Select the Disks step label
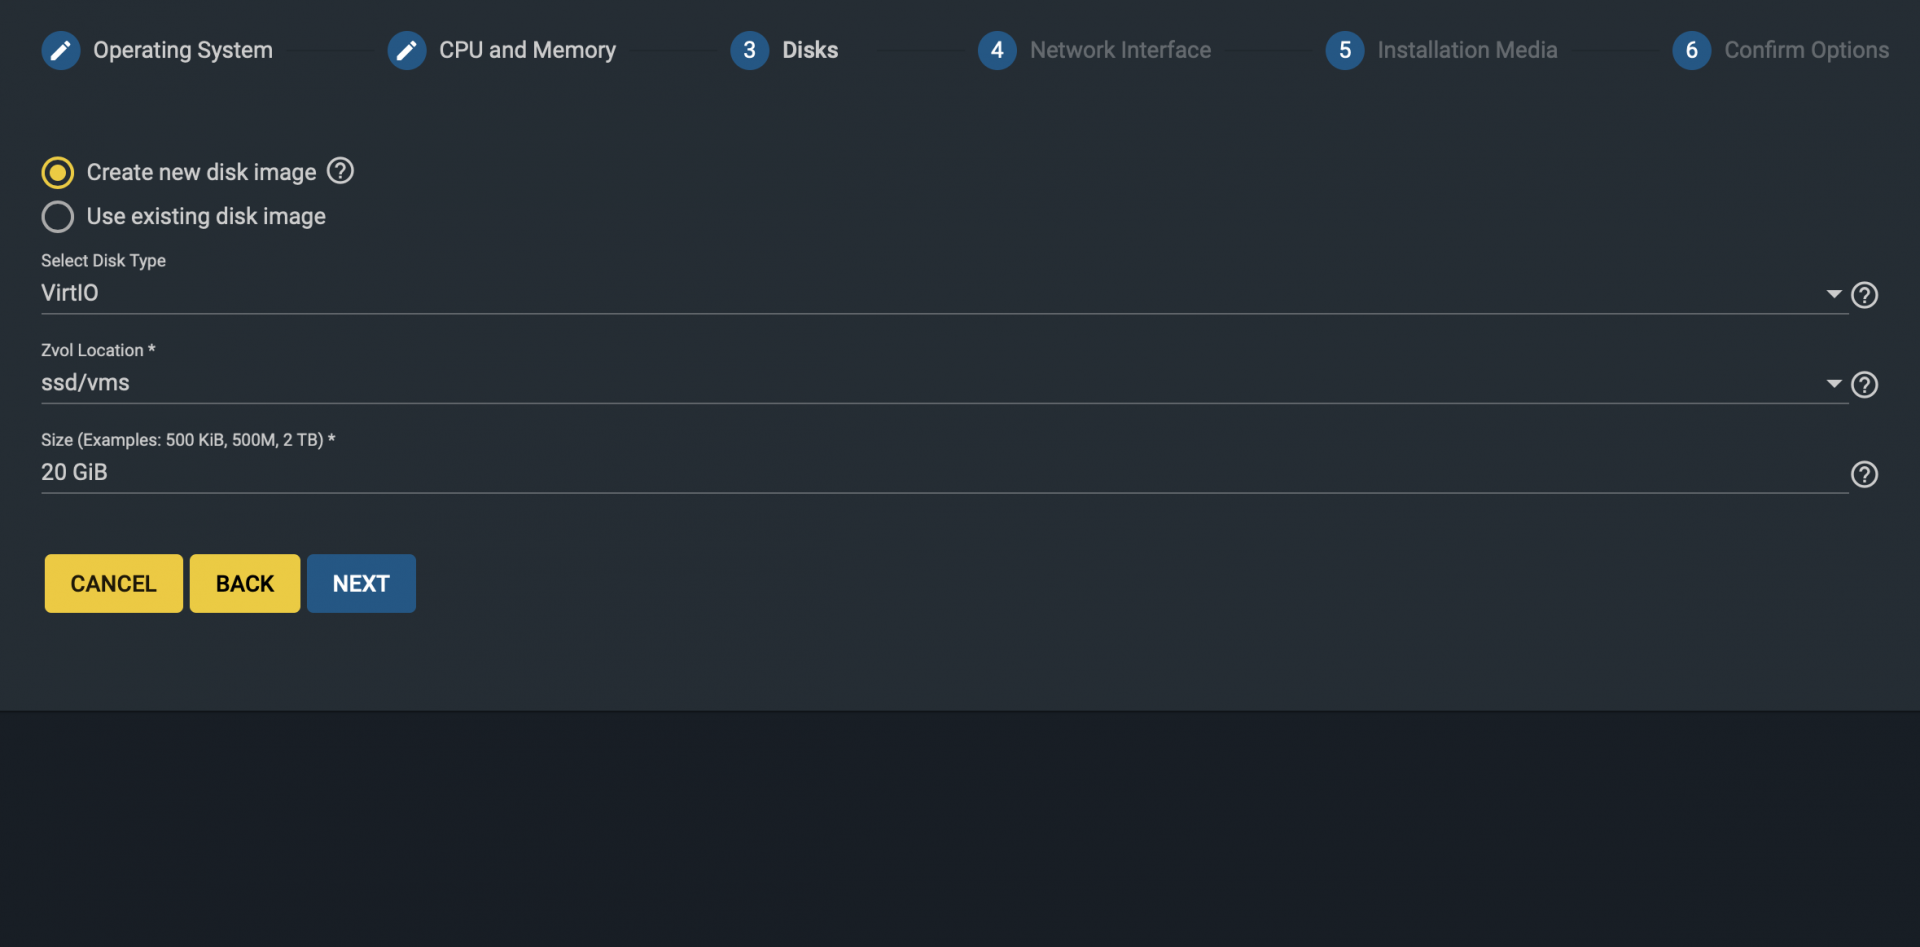1920x947 pixels. [810, 50]
